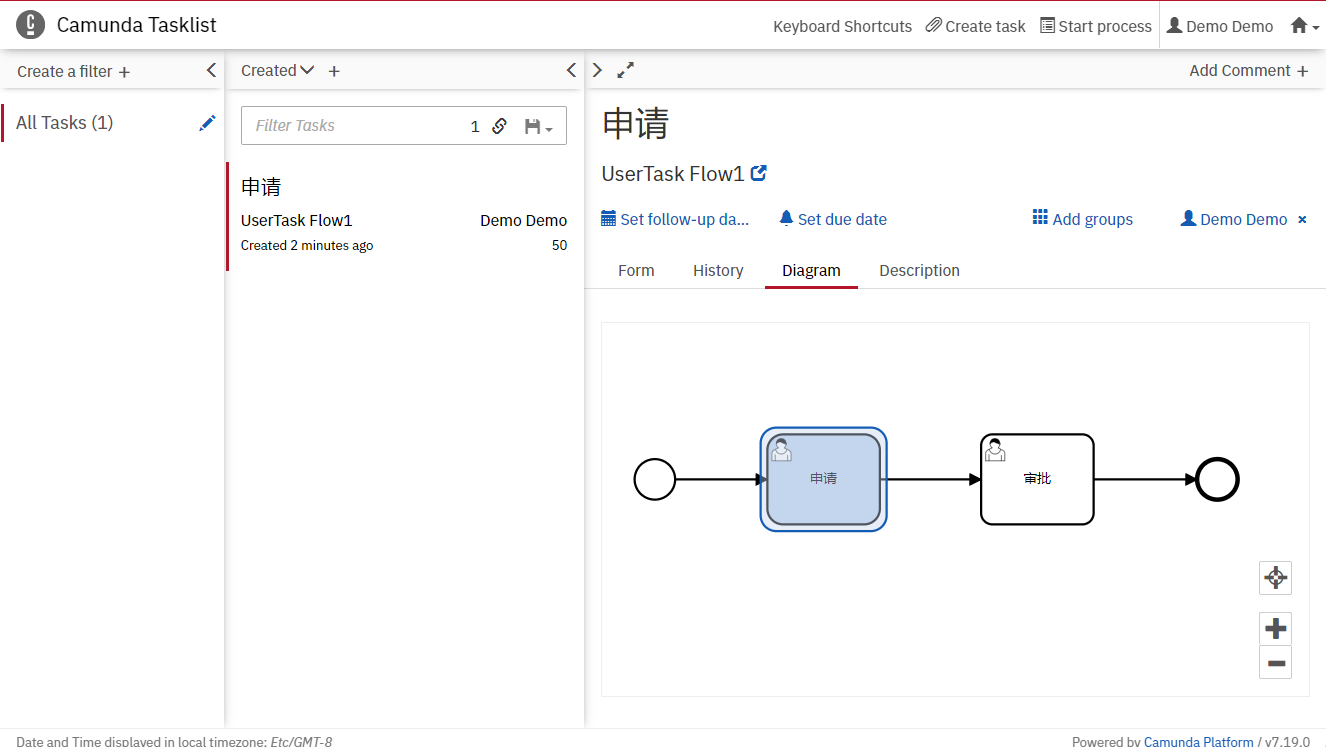Screen dimensions: 1326x747
Task: Click the end event circle
Action: [x=1218, y=479]
